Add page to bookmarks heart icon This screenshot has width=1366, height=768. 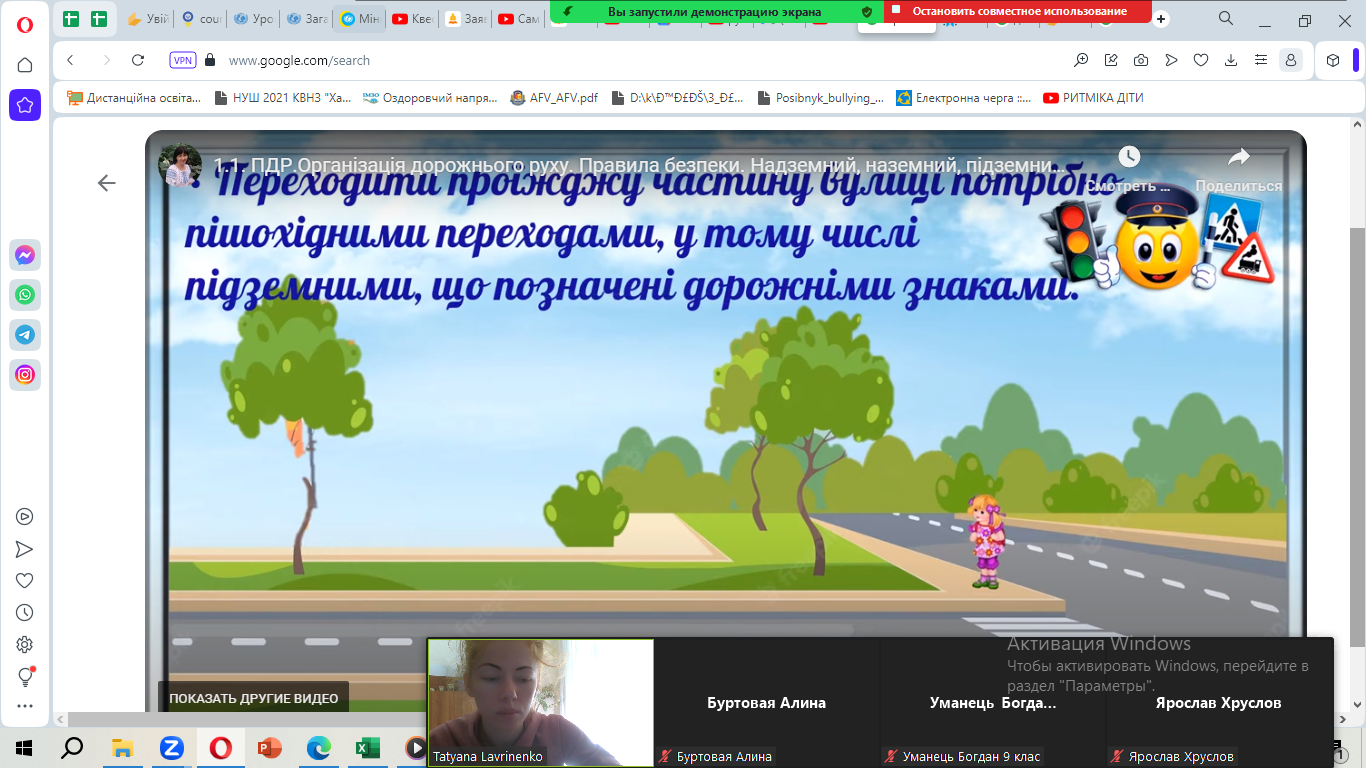click(1201, 60)
